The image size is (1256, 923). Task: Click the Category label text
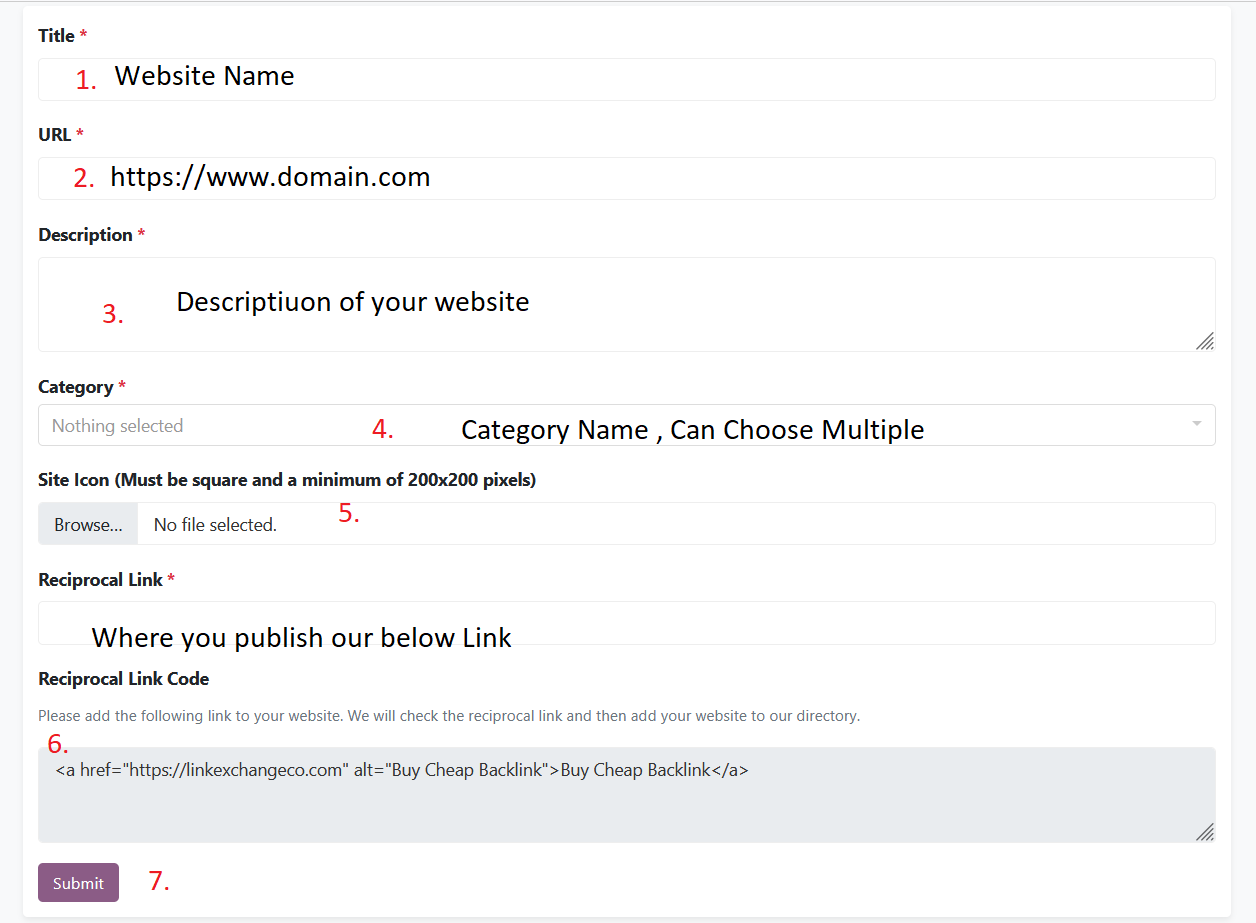75,387
